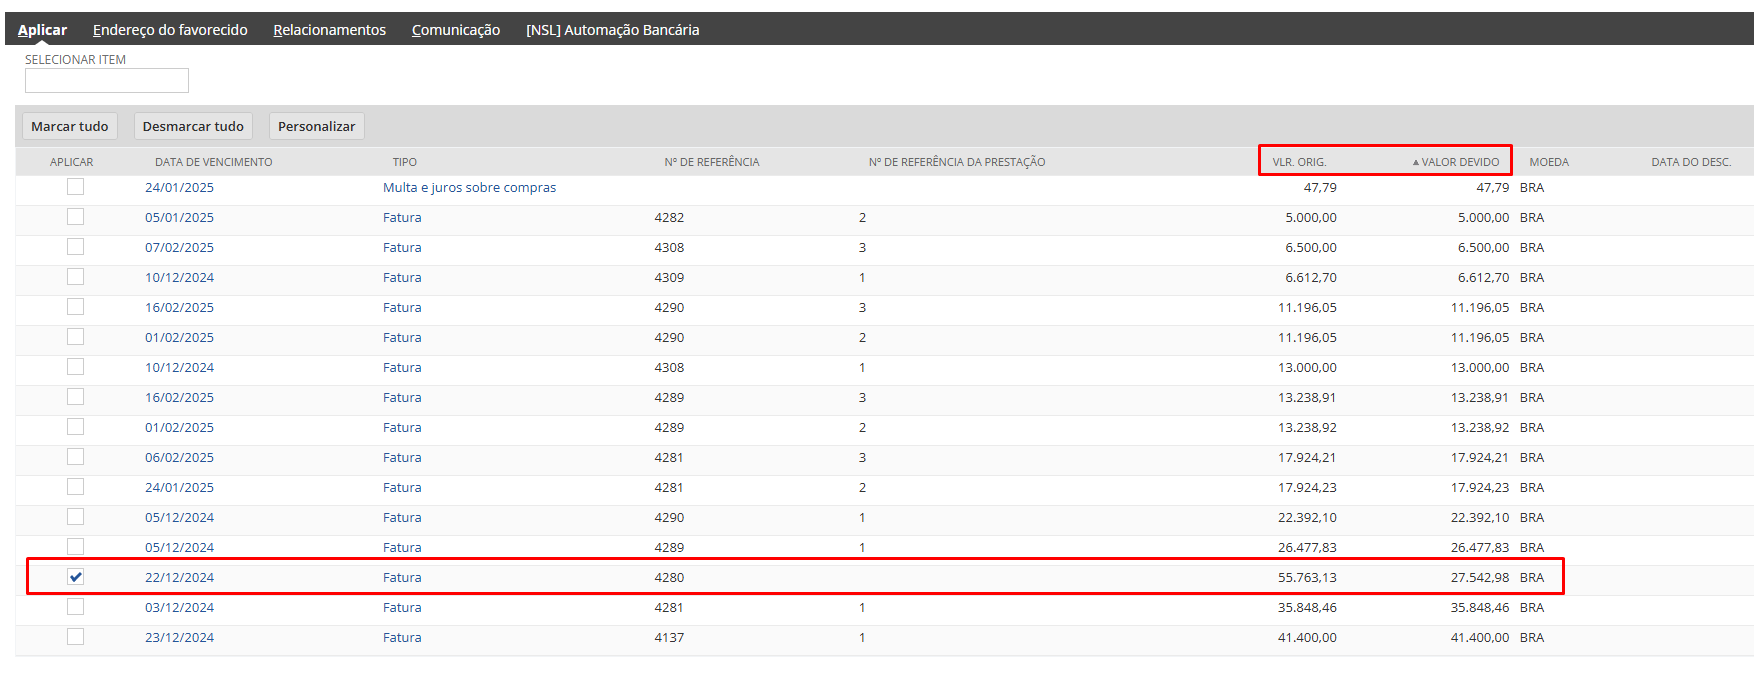Uncheck the checkbox for invoice 4280
This screenshot has width=1754, height=681.
click(76, 577)
